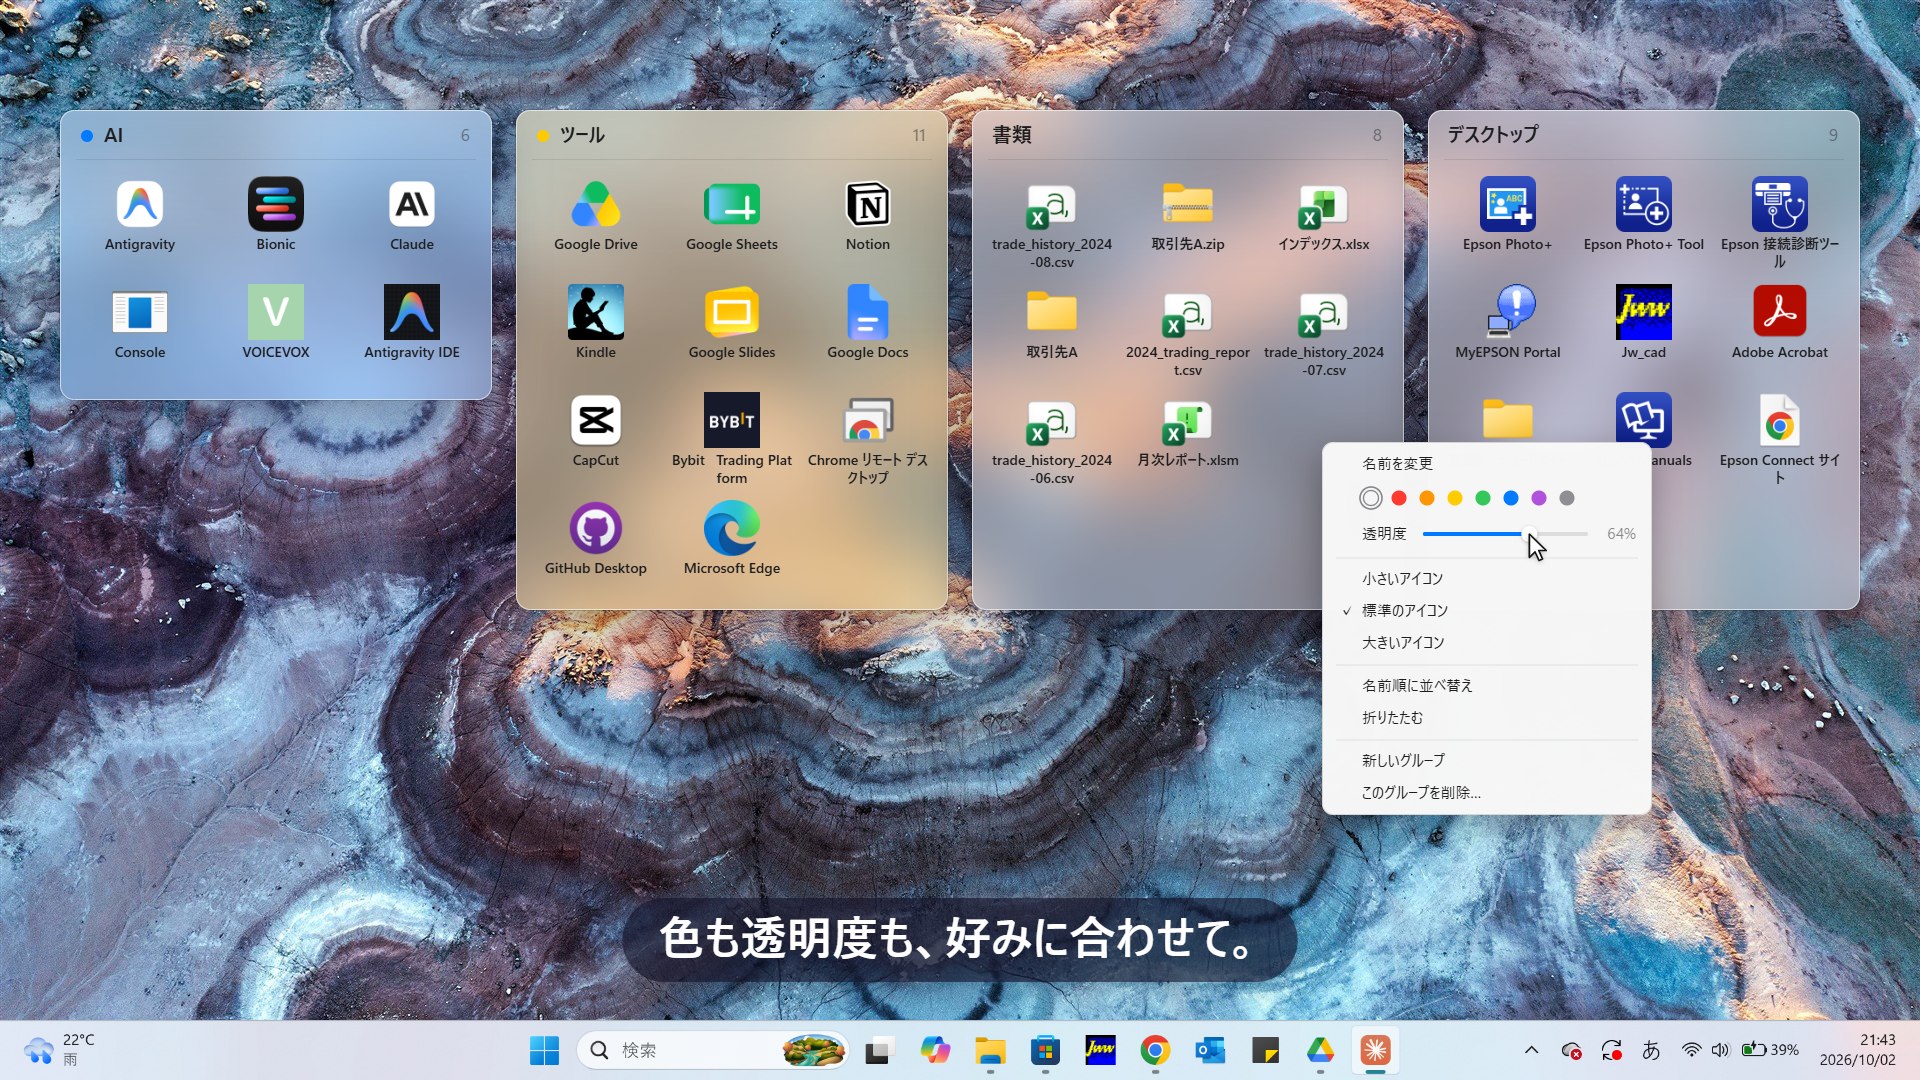Open weather widget showing 22°C
Viewport: 1920px width, 1080px height.
60,1050
